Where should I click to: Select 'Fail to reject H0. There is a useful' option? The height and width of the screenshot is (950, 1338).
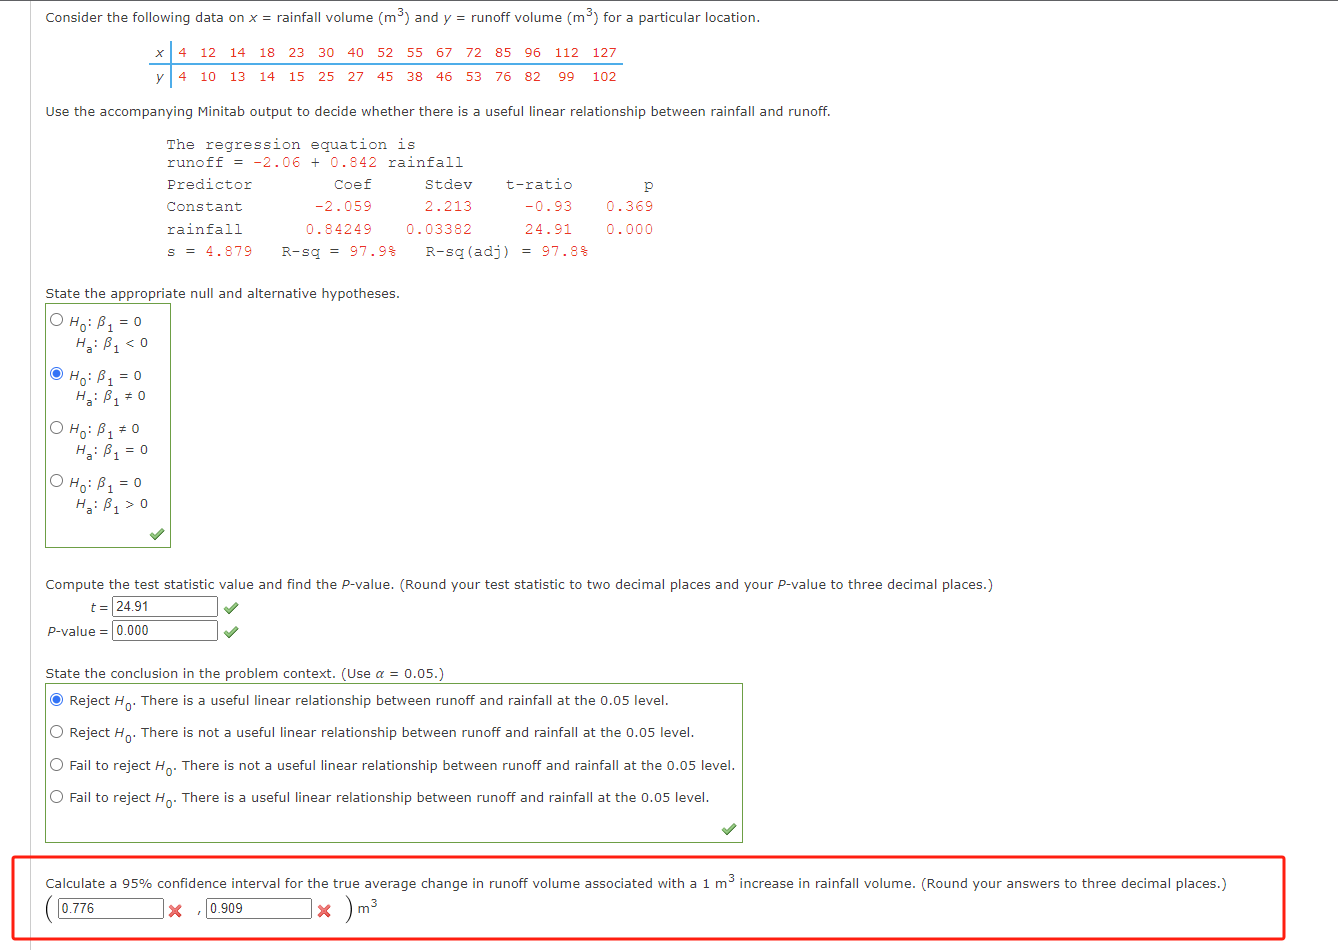57,795
